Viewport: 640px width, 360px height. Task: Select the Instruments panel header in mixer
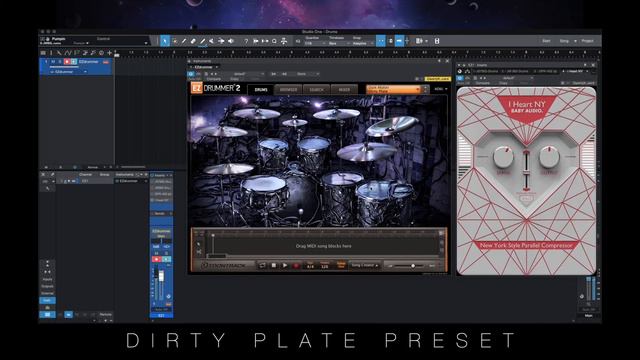coord(124,175)
